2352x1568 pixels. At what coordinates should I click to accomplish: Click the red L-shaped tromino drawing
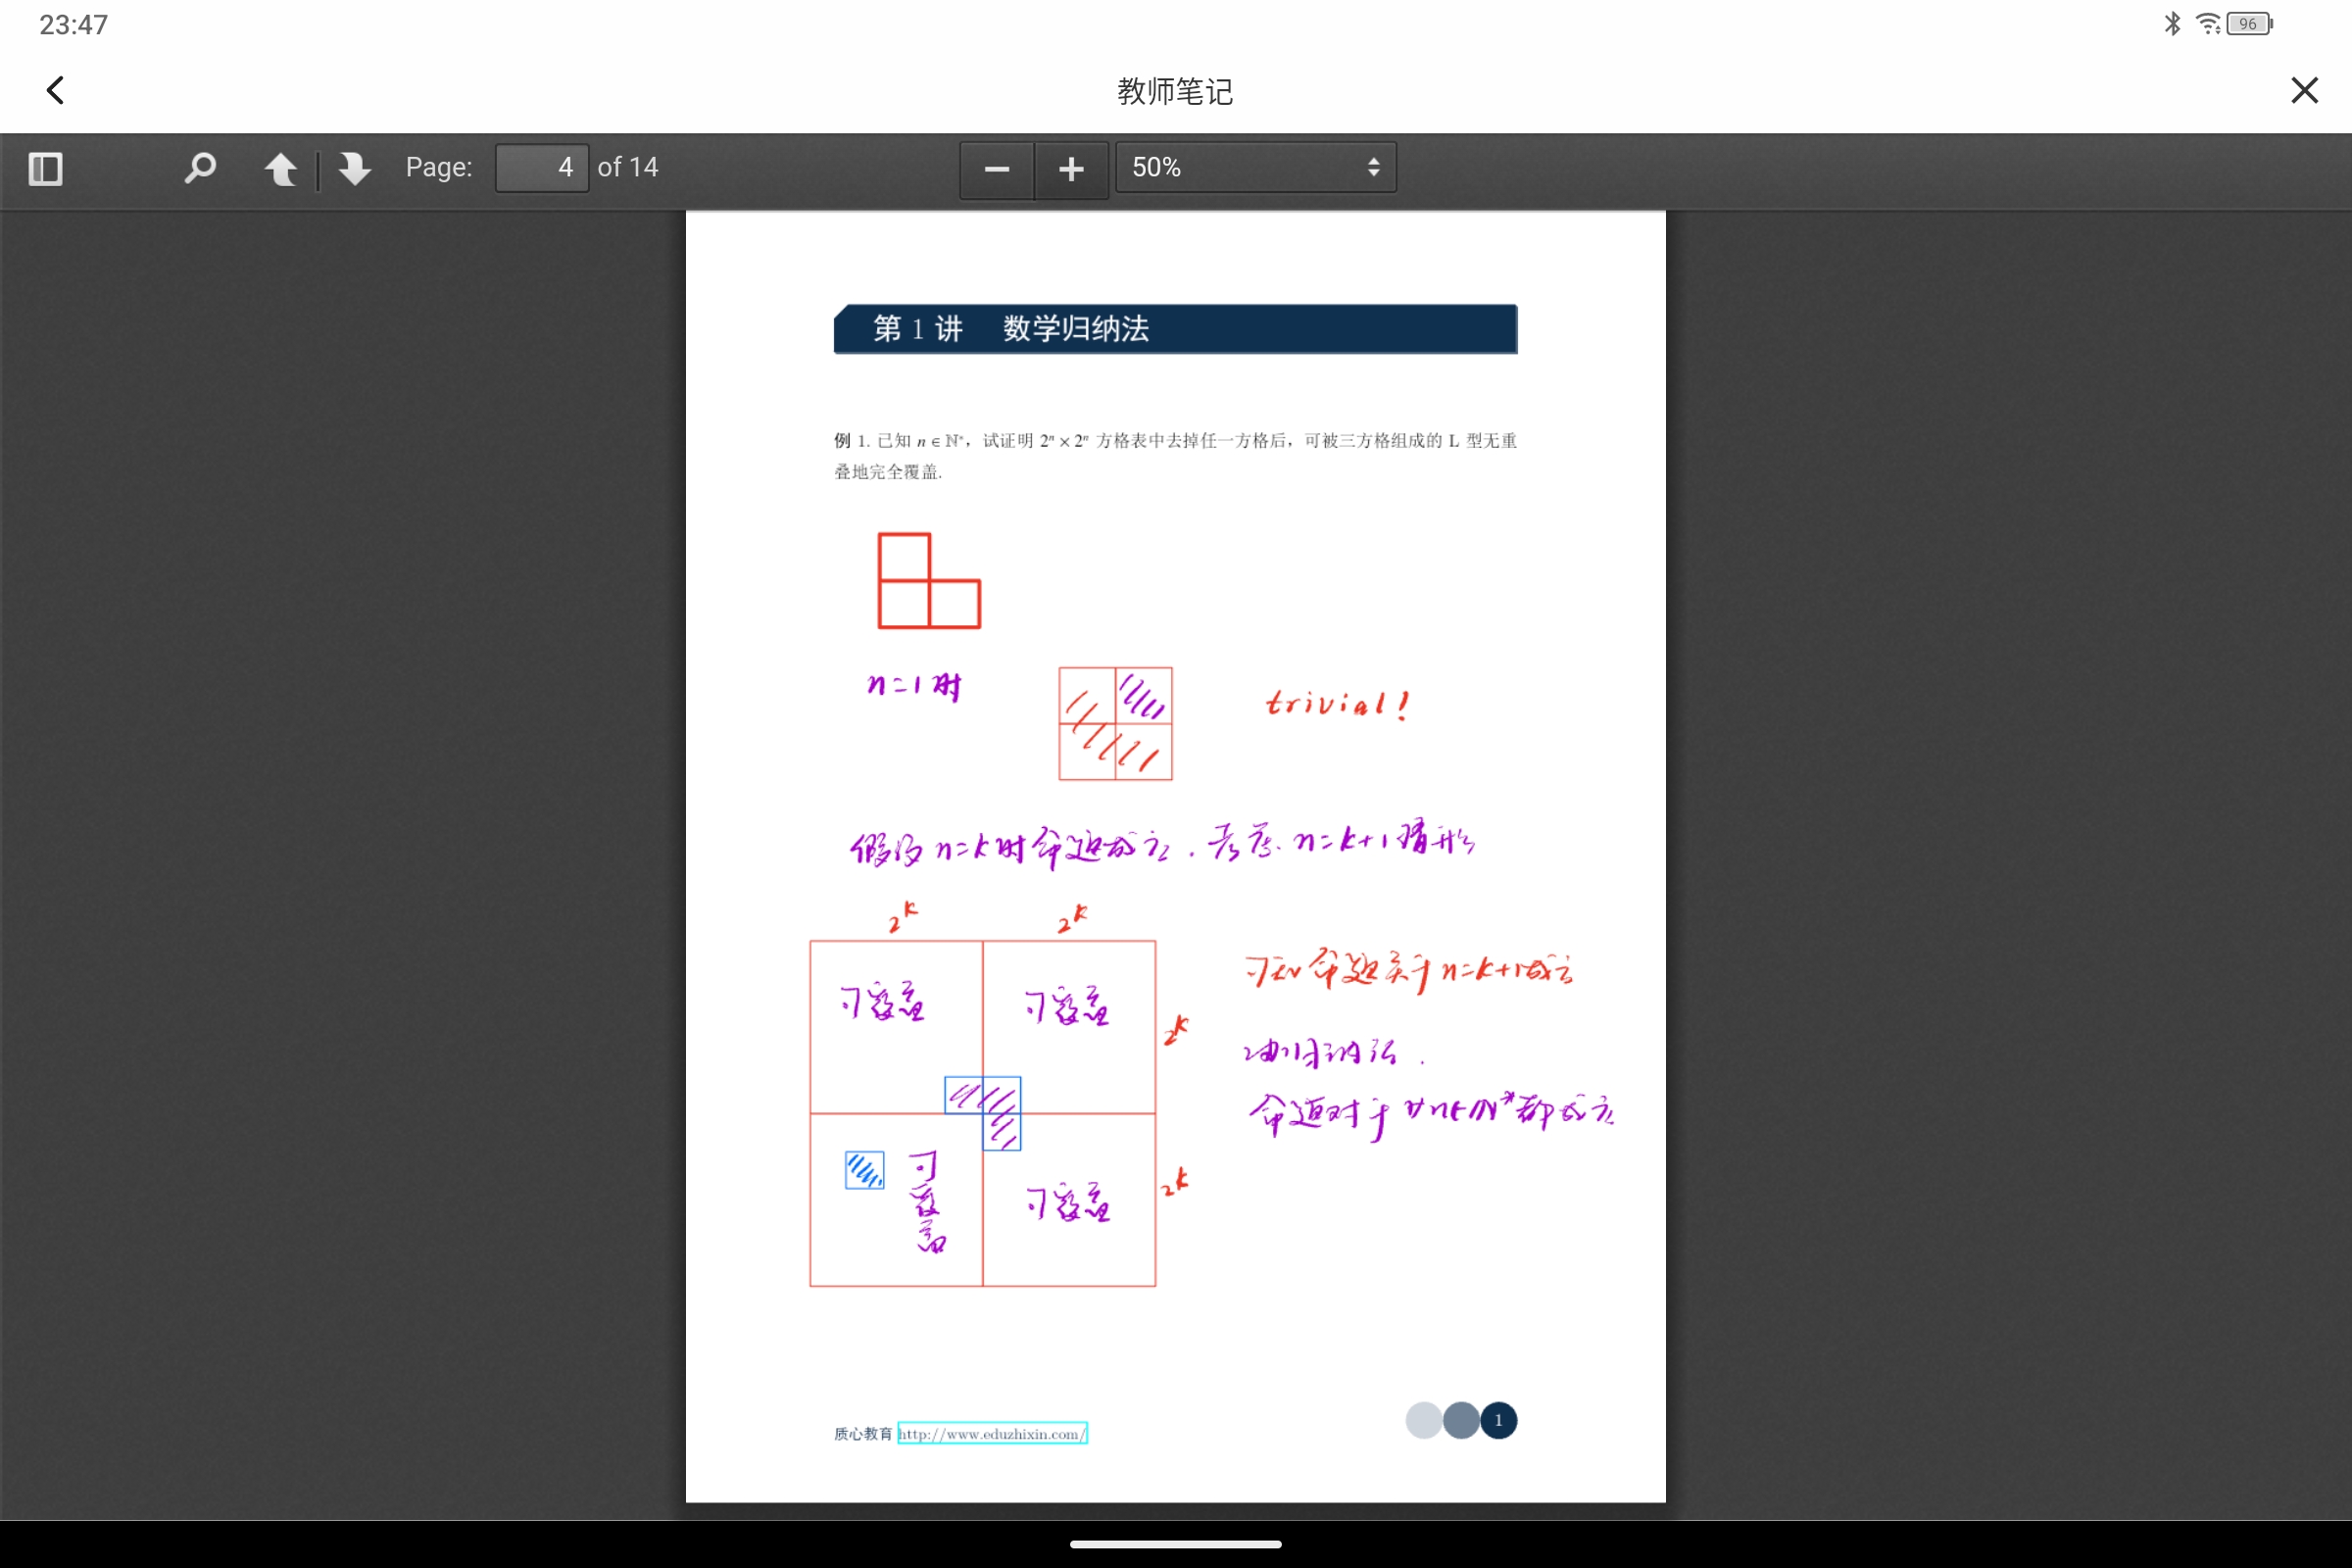pyautogui.click(x=929, y=581)
